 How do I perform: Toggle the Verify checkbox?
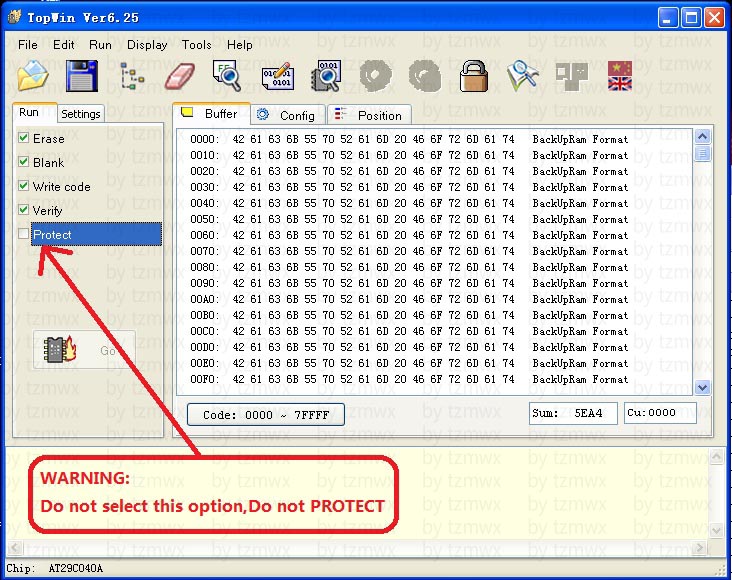click(x=23, y=209)
